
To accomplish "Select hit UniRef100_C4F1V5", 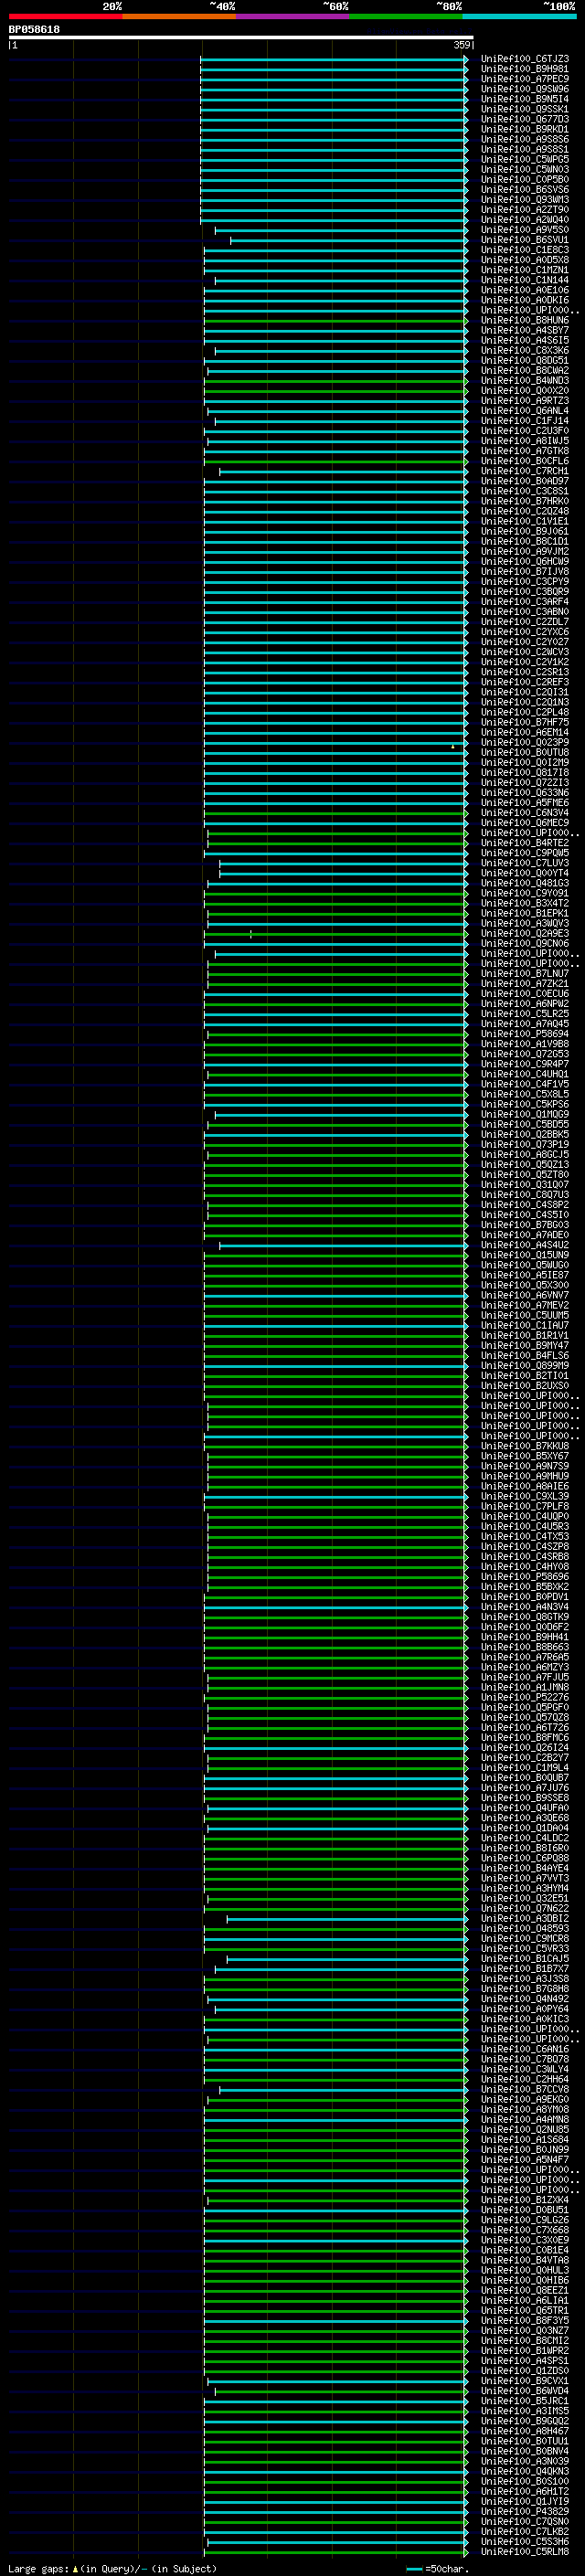I will (525, 1084).
